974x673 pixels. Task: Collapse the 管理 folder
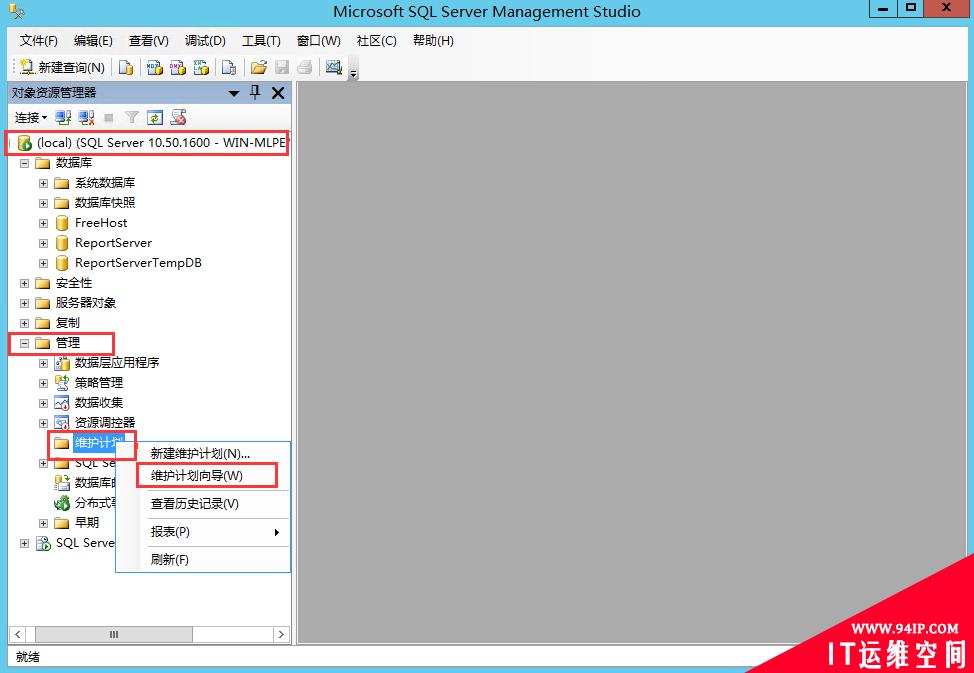click(24, 343)
